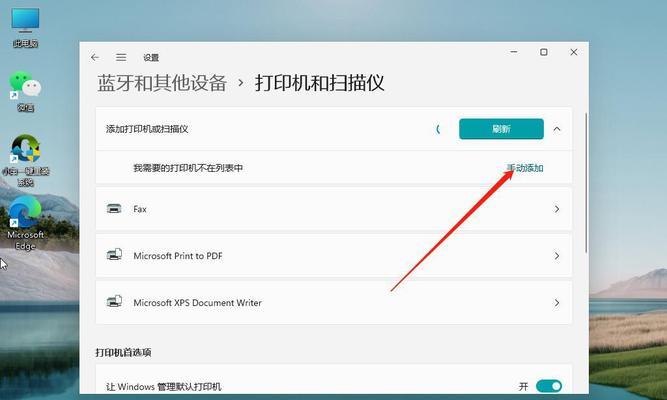Click the 添加打印机或扫描仪 label
Image resolution: width=667 pixels, height=400 pixels.
click(147, 129)
